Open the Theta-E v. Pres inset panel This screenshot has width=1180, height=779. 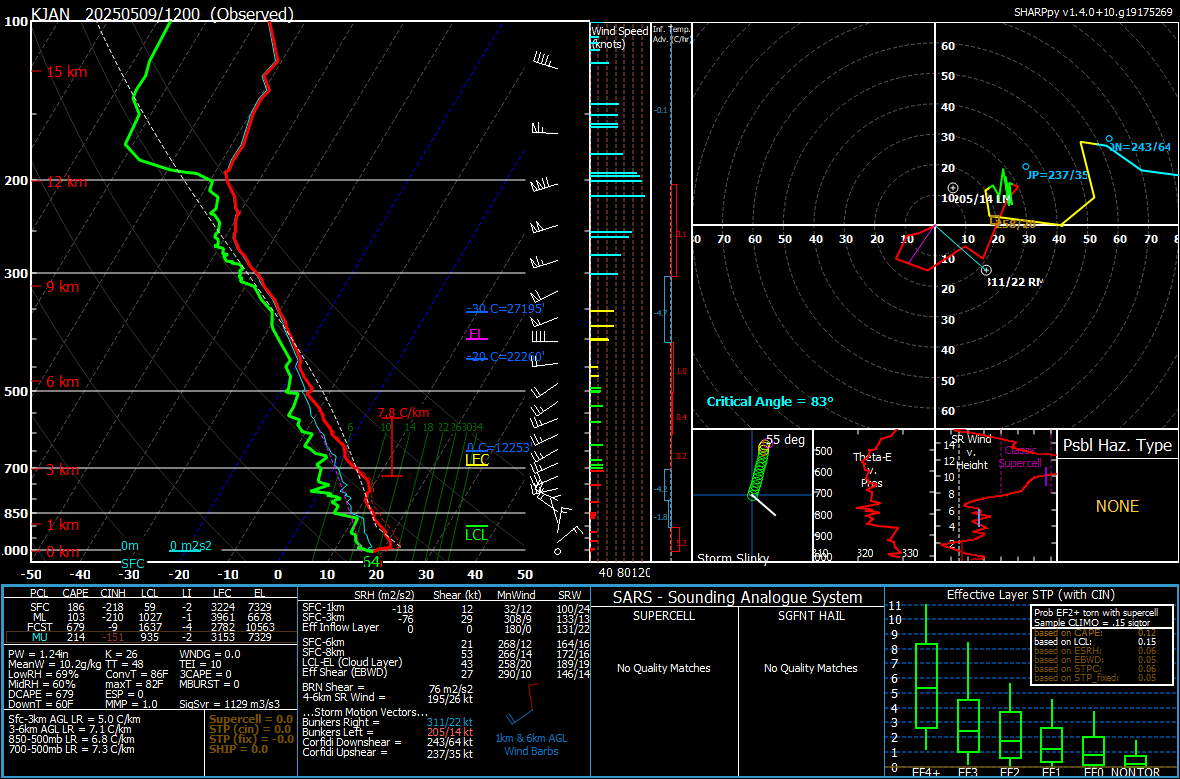(873, 495)
